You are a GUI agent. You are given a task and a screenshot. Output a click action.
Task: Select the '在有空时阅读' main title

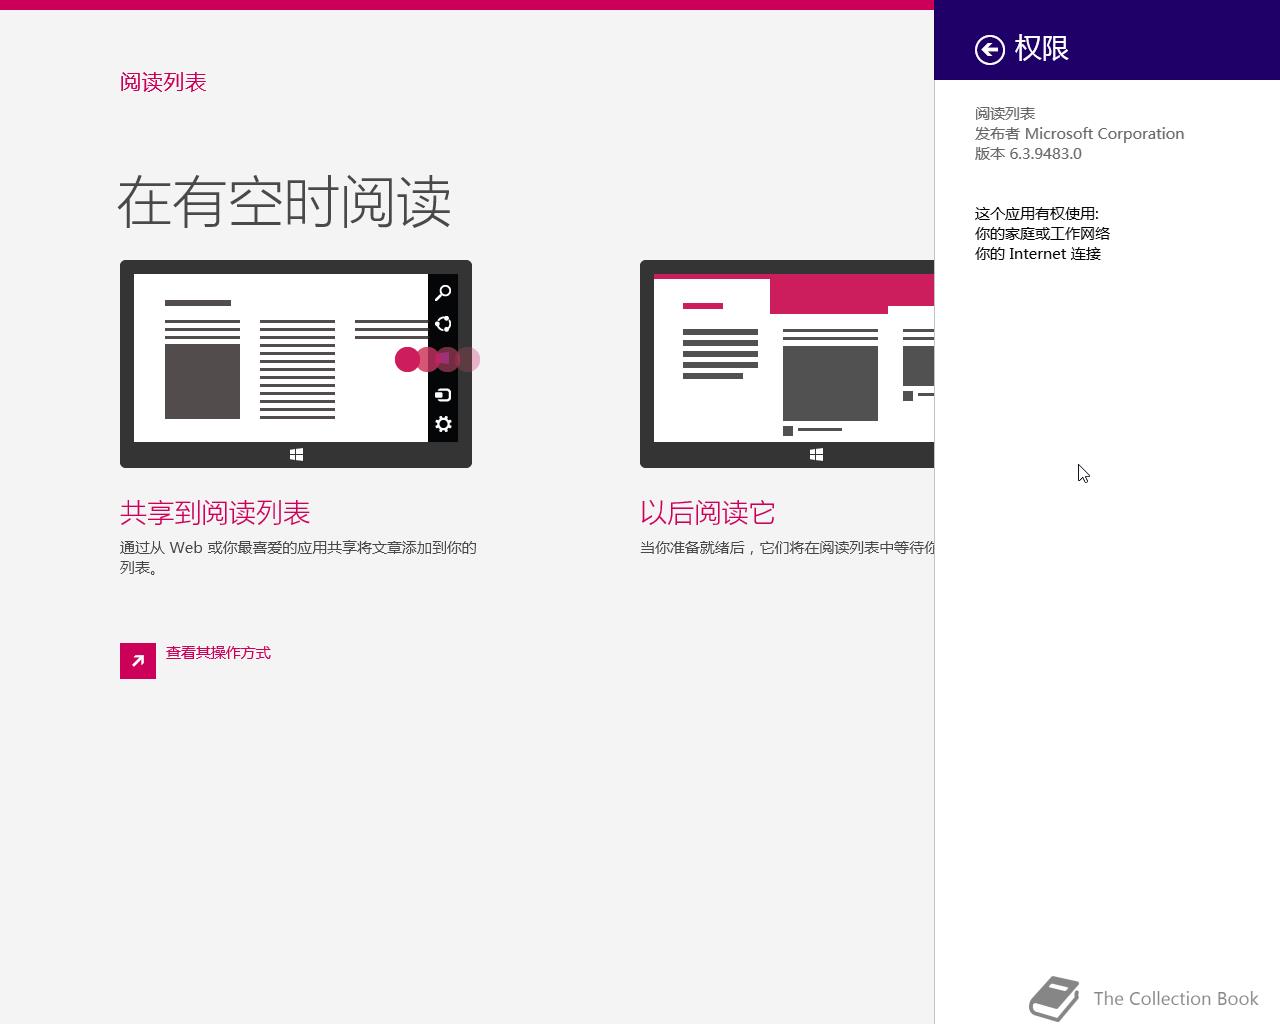[x=284, y=202]
